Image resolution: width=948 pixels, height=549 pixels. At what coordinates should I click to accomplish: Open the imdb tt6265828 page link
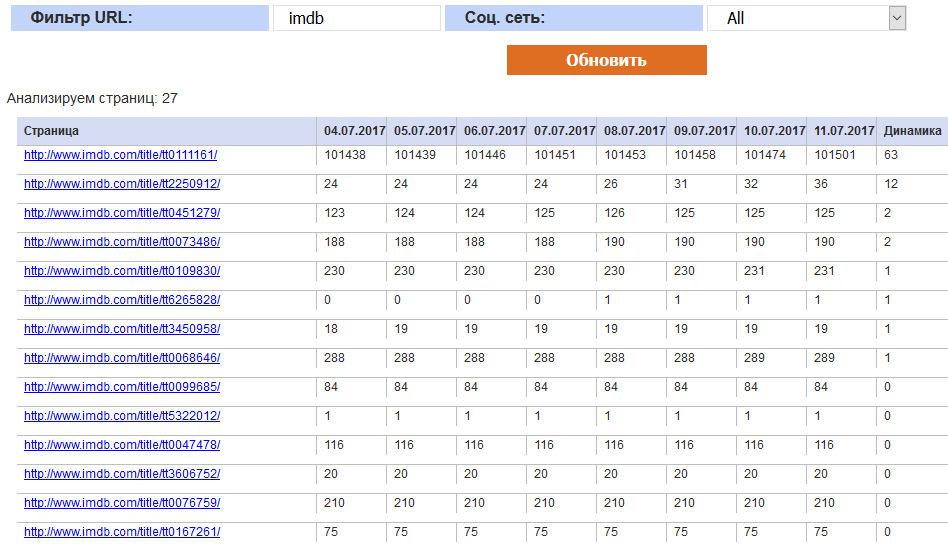pyautogui.click(x=122, y=300)
